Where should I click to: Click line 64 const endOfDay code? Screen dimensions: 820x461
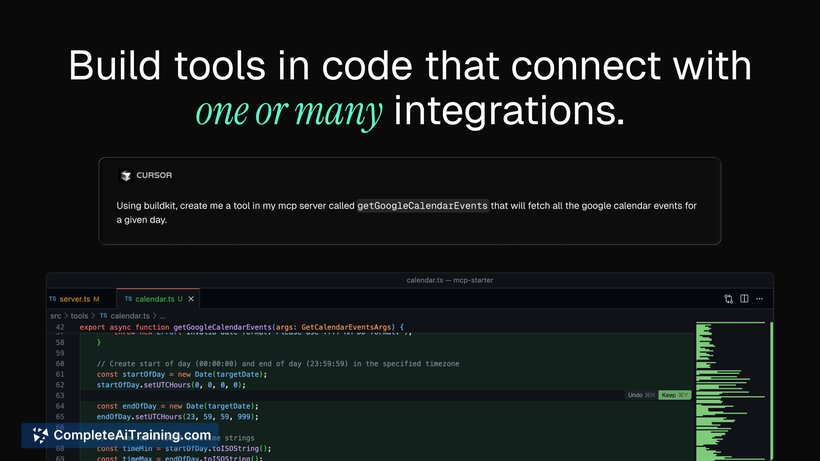pos(177,406)
